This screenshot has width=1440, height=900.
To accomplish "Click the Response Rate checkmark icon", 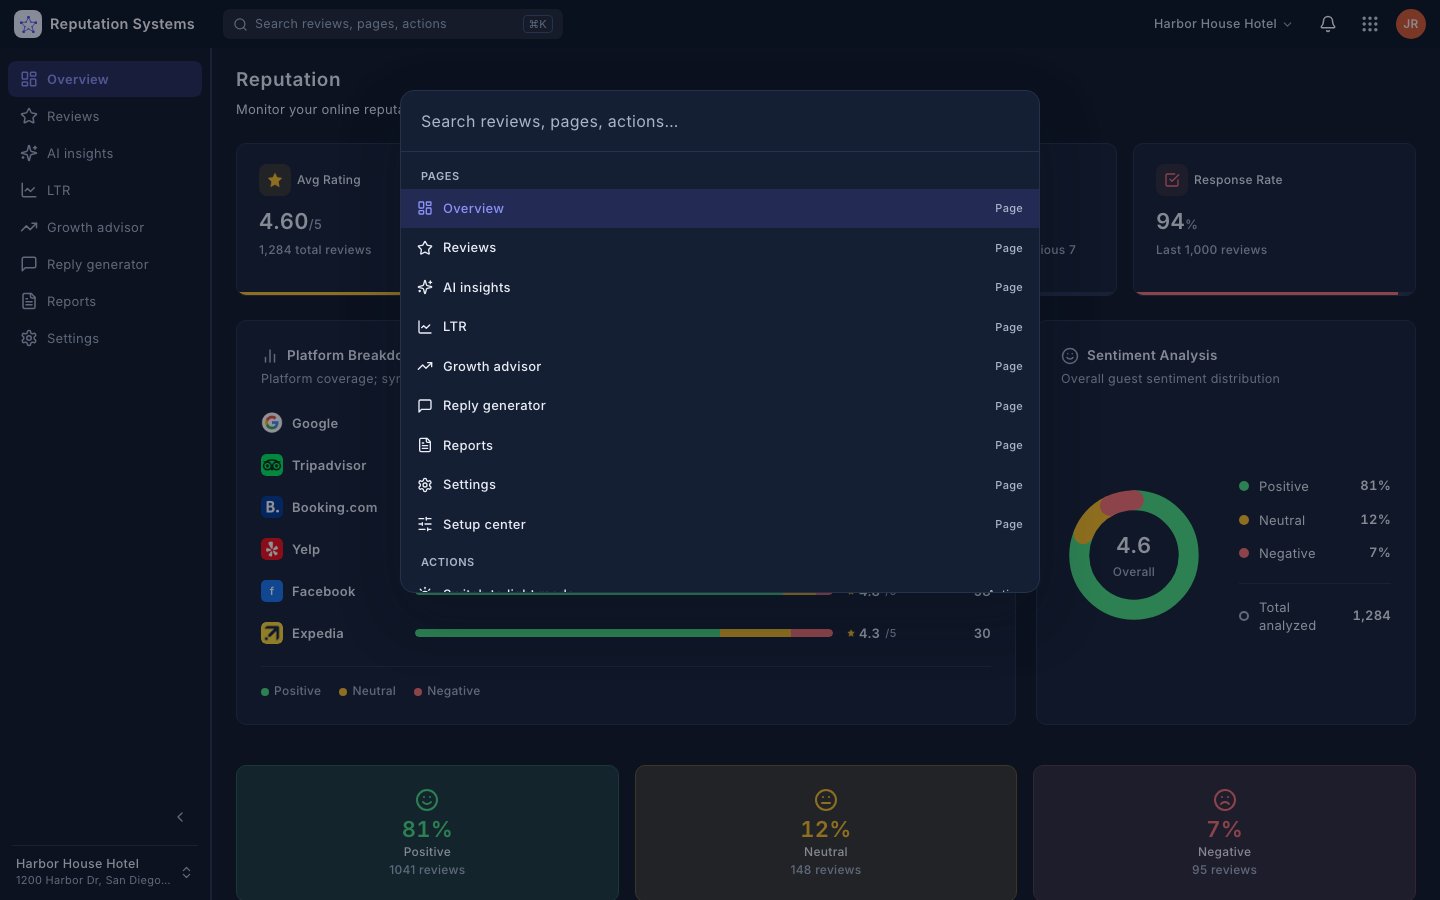I will [x=1172, y=180].
